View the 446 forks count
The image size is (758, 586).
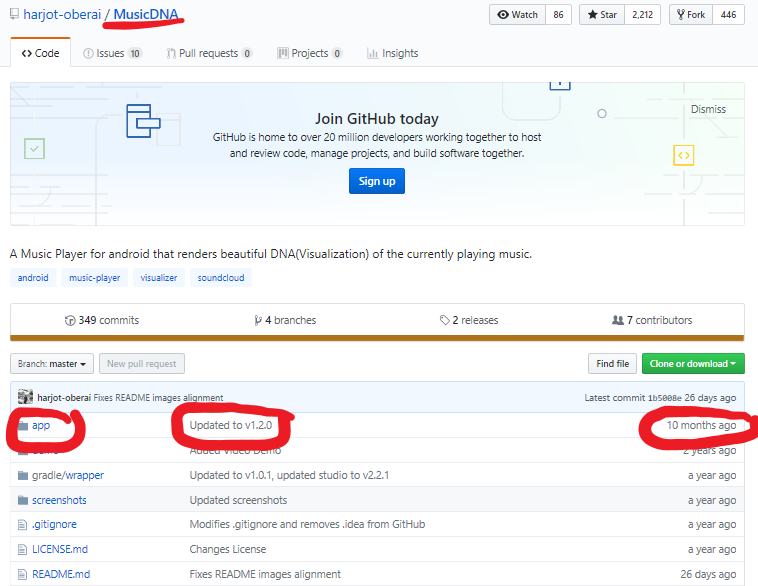click(x=729, y=15)
